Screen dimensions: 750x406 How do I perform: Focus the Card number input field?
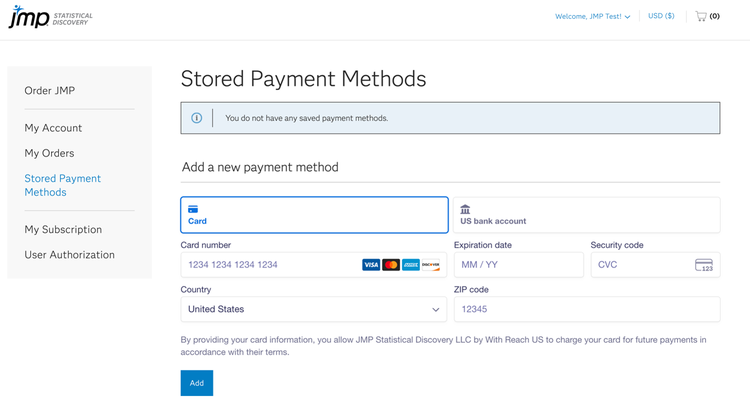pos(270,265)
